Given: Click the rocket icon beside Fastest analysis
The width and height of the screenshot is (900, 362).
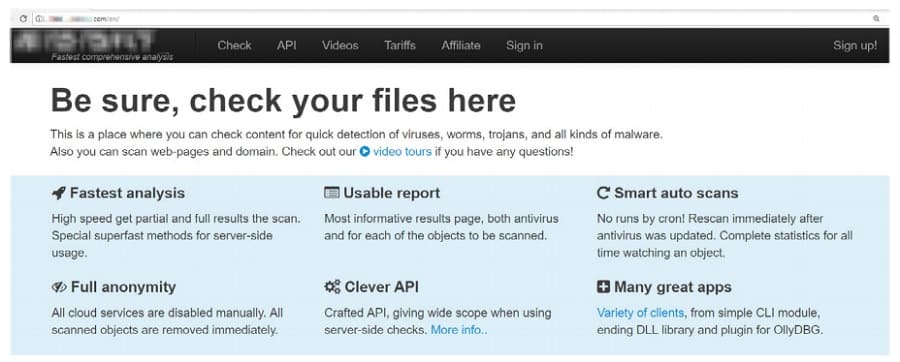Looking at the screenshot, I should point(58,193).
